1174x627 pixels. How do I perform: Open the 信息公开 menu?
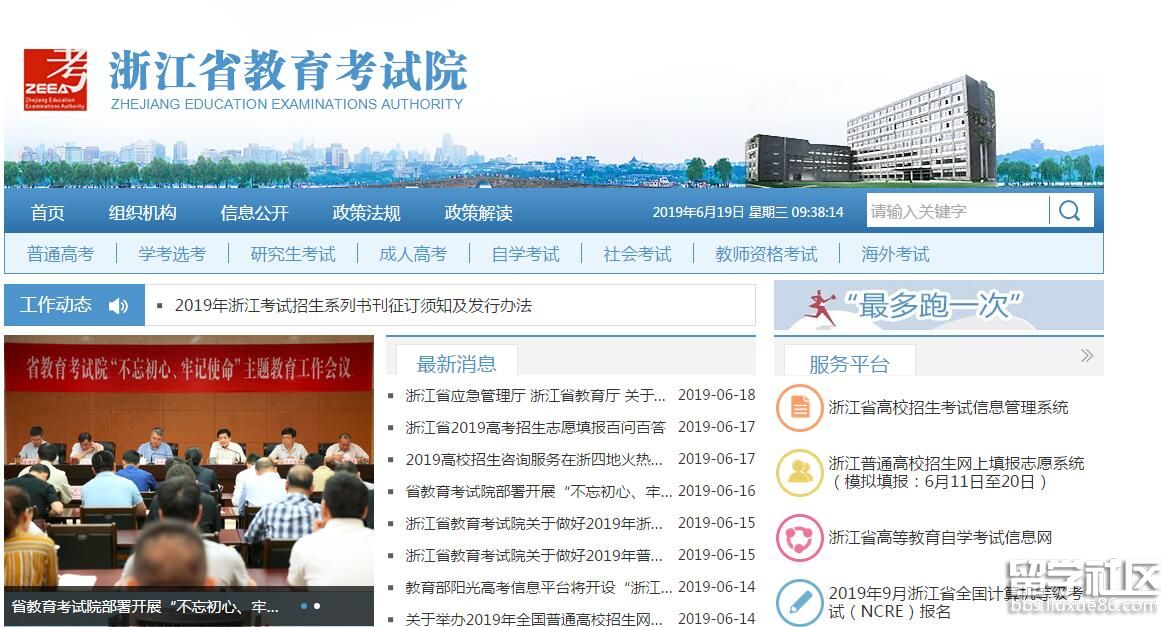(x=254, y=213)
